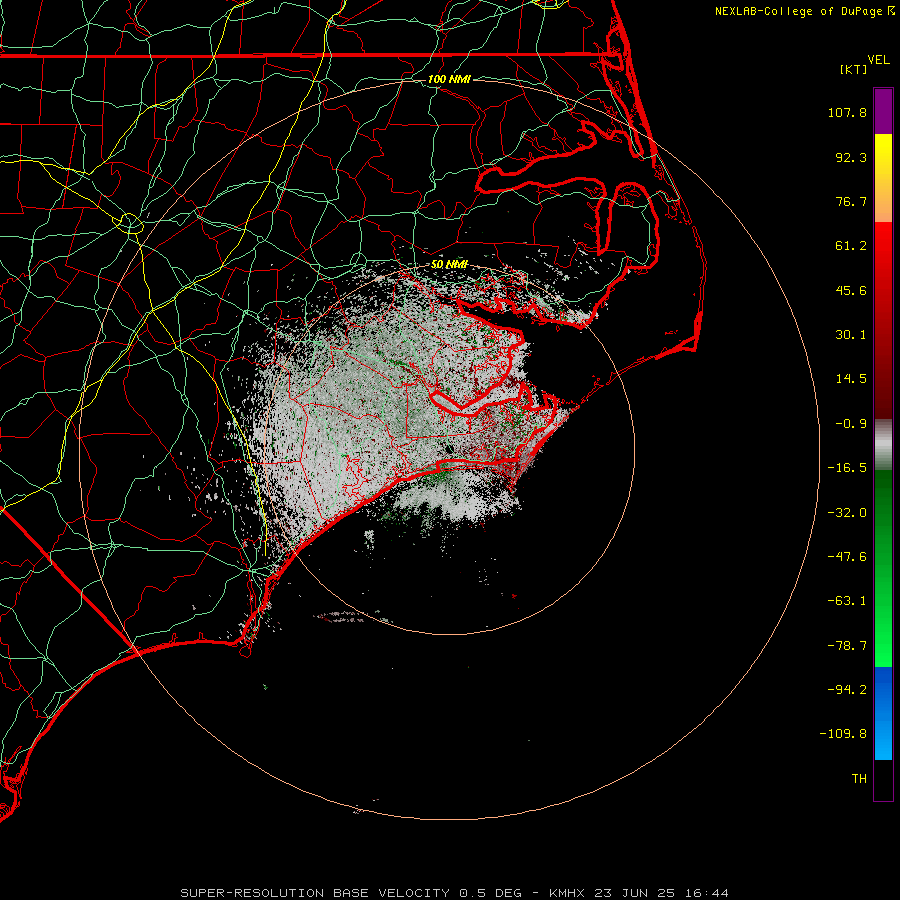
Task: Click the -63.1 velocity scale value
Action: tap(847, 601)
